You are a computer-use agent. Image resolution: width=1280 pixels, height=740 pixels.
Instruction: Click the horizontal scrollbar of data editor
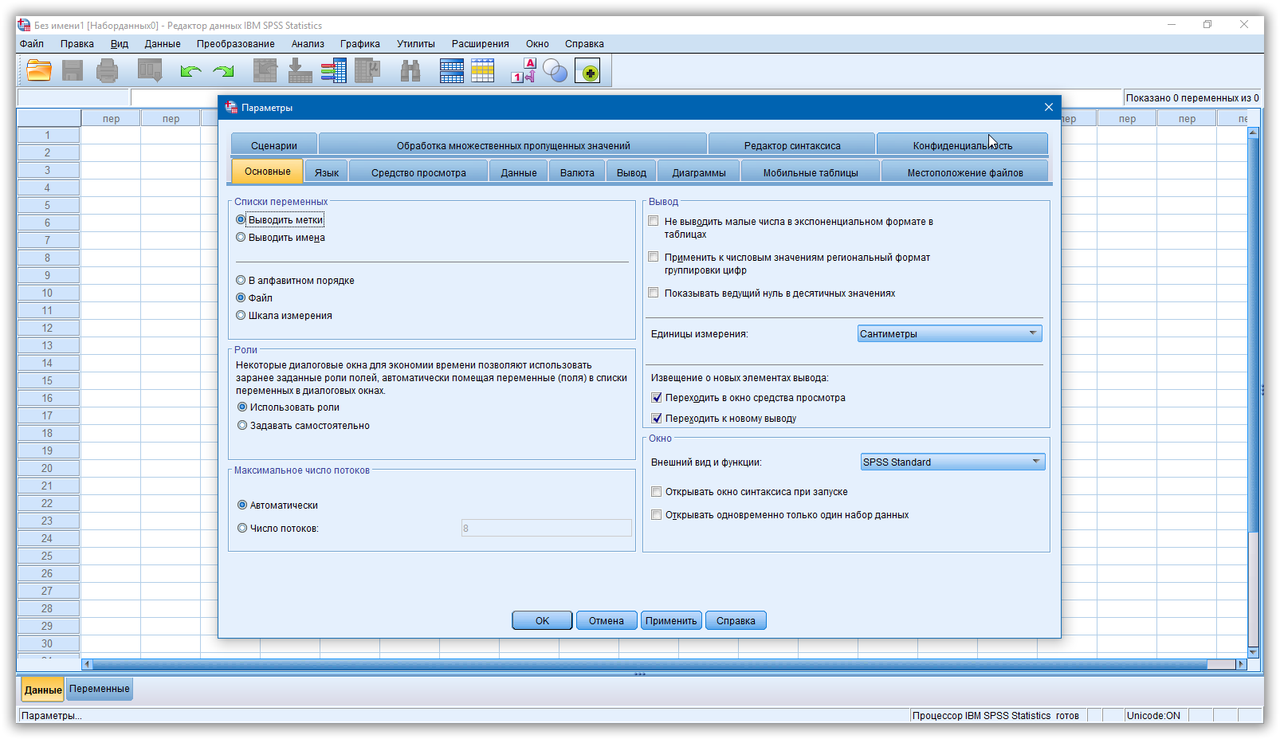point(664,664)
